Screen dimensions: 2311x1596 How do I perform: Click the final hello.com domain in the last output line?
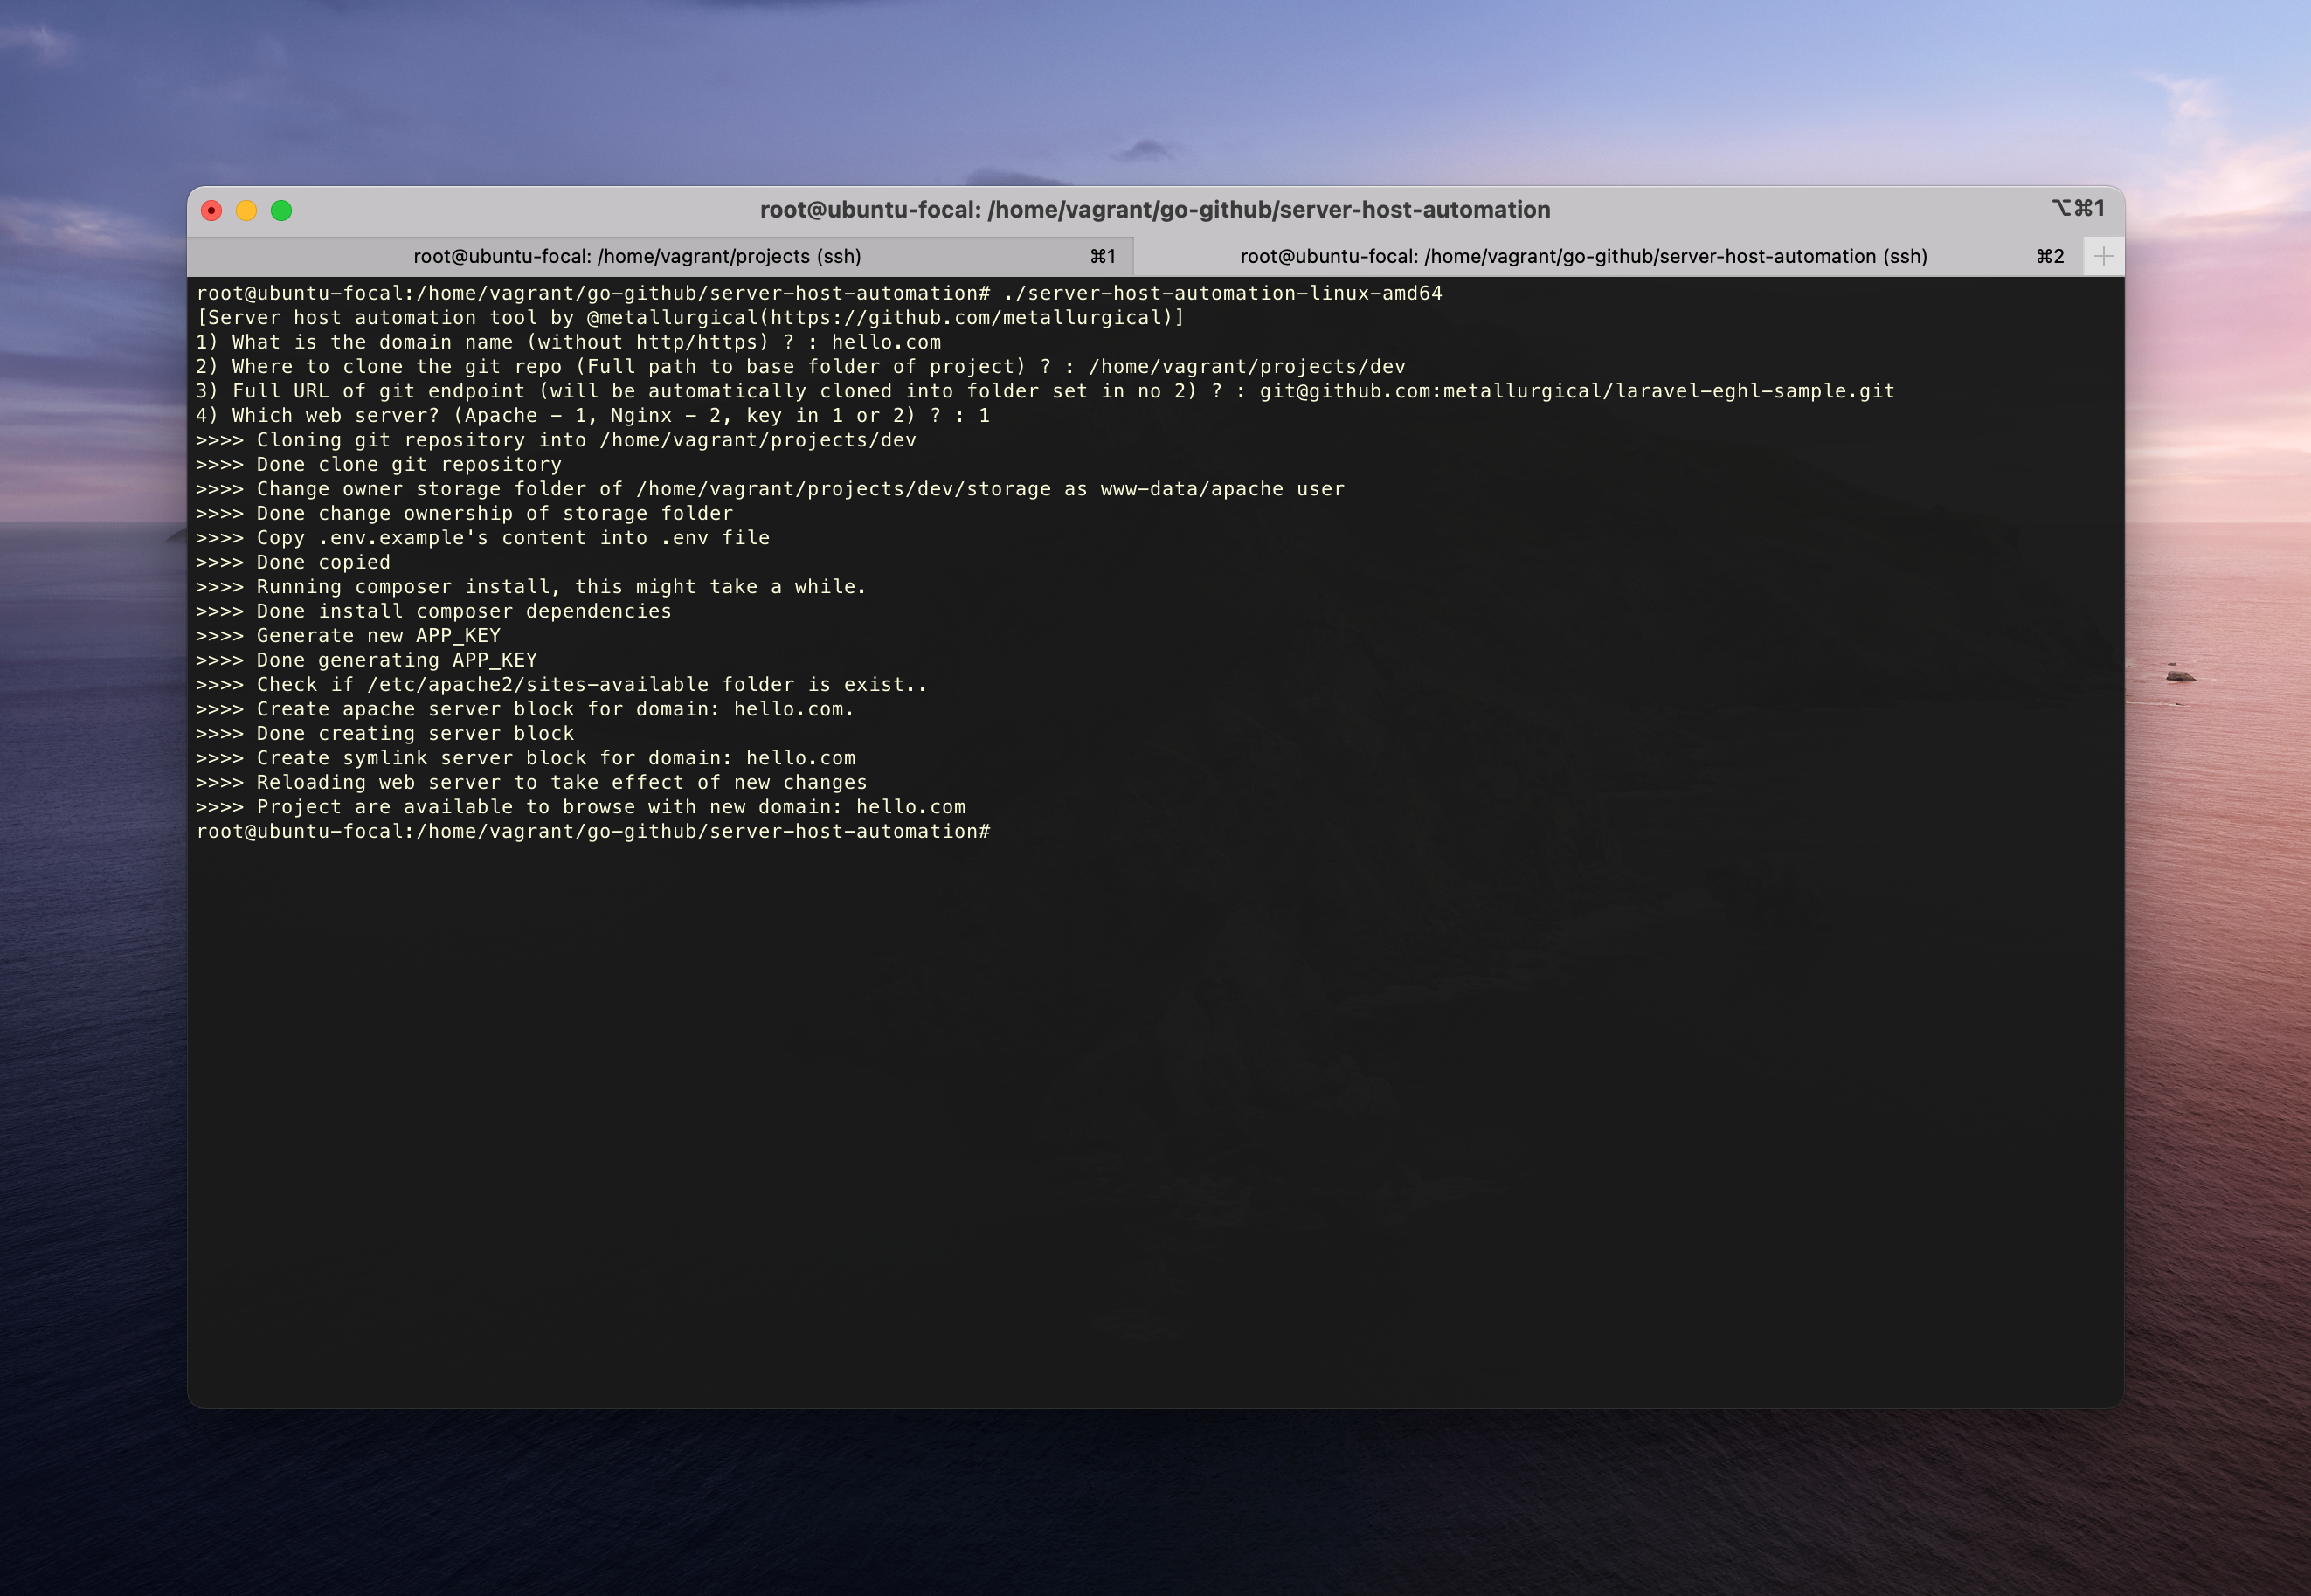910,807
